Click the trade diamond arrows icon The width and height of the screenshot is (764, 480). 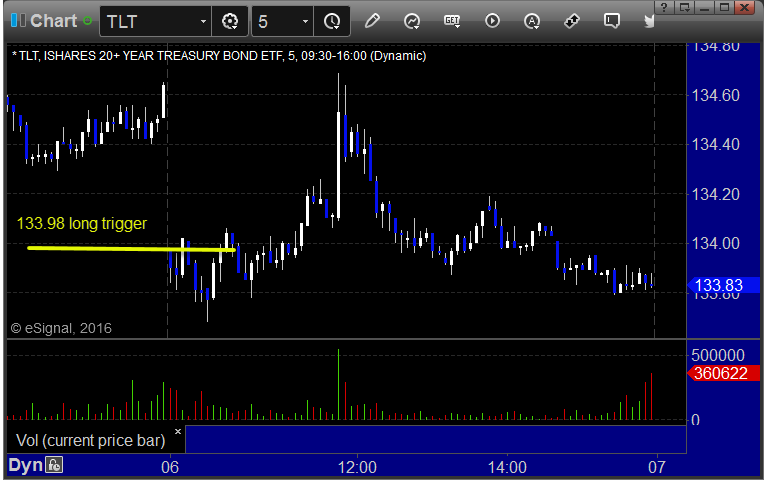[572, 21]
